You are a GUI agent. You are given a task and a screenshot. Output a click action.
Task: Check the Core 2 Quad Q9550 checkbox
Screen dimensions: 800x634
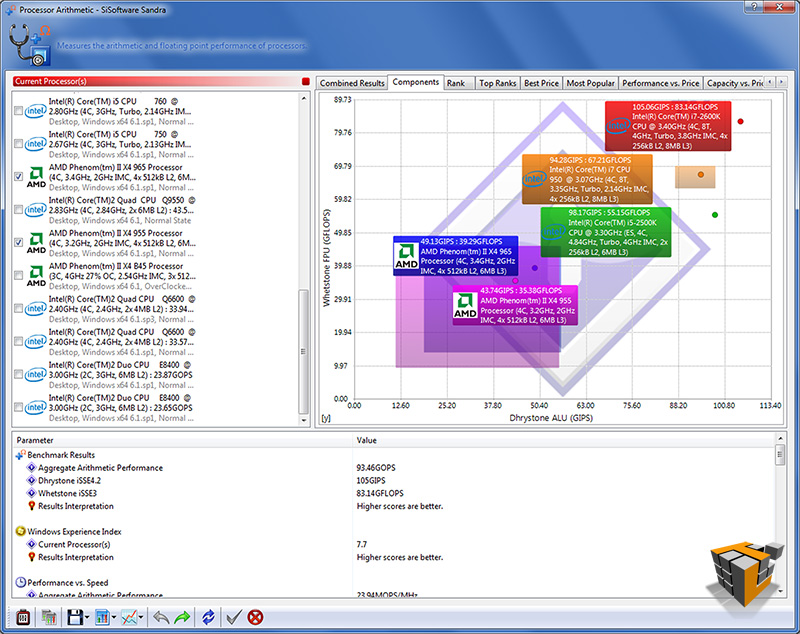[18, 210]
